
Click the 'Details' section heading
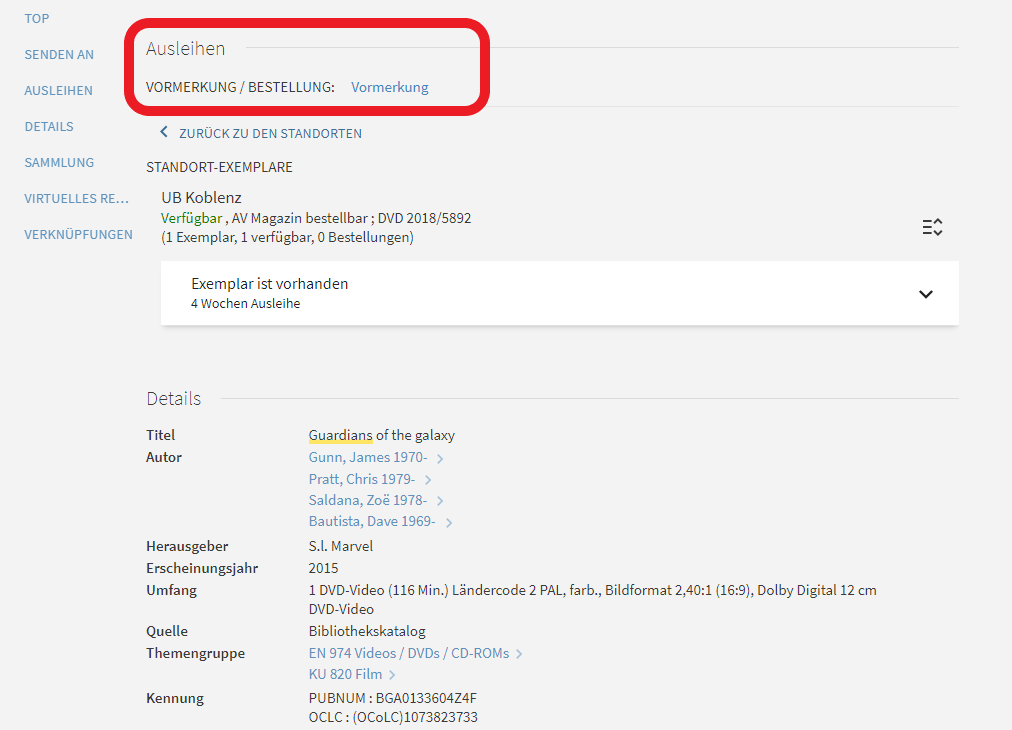(174, 399)
